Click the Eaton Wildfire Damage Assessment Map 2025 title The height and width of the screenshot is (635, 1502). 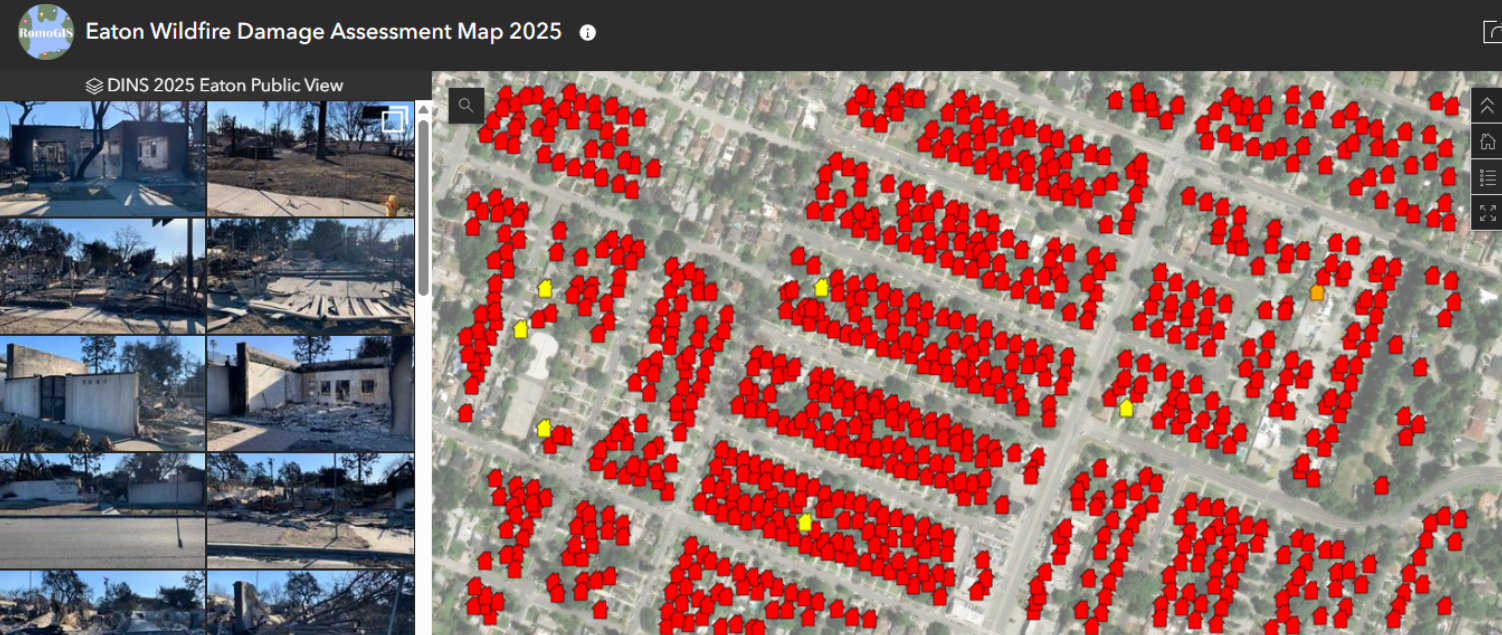pos(324,32)
